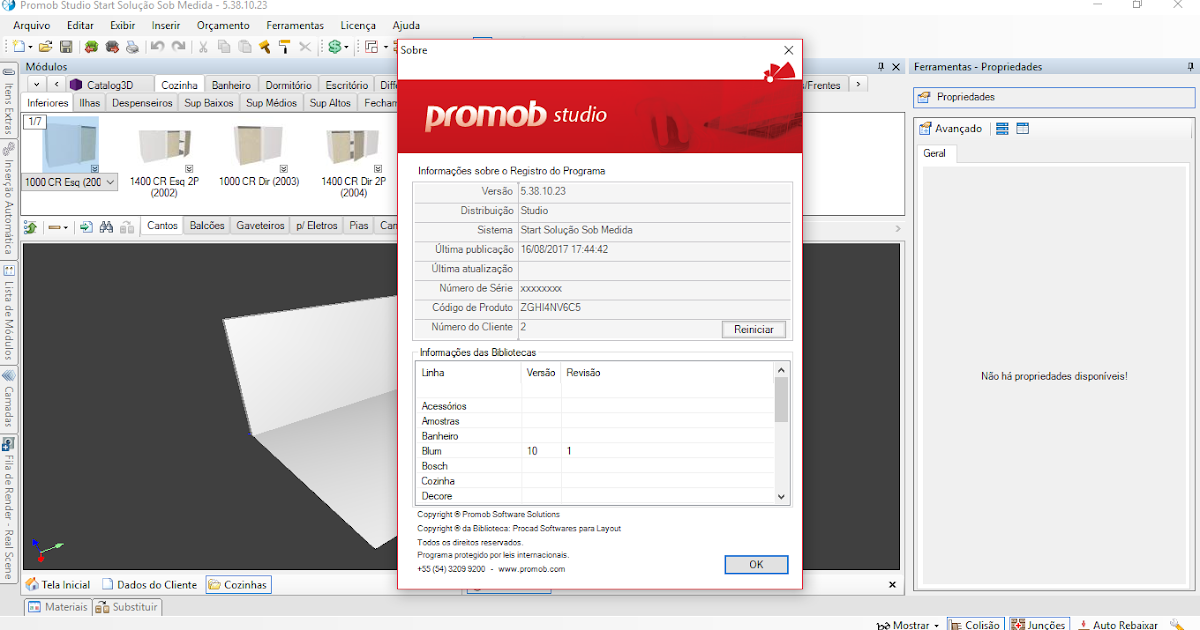Click the table view icon beside Avançado
Screen dimensions: 1200x630
(1022, 128)
